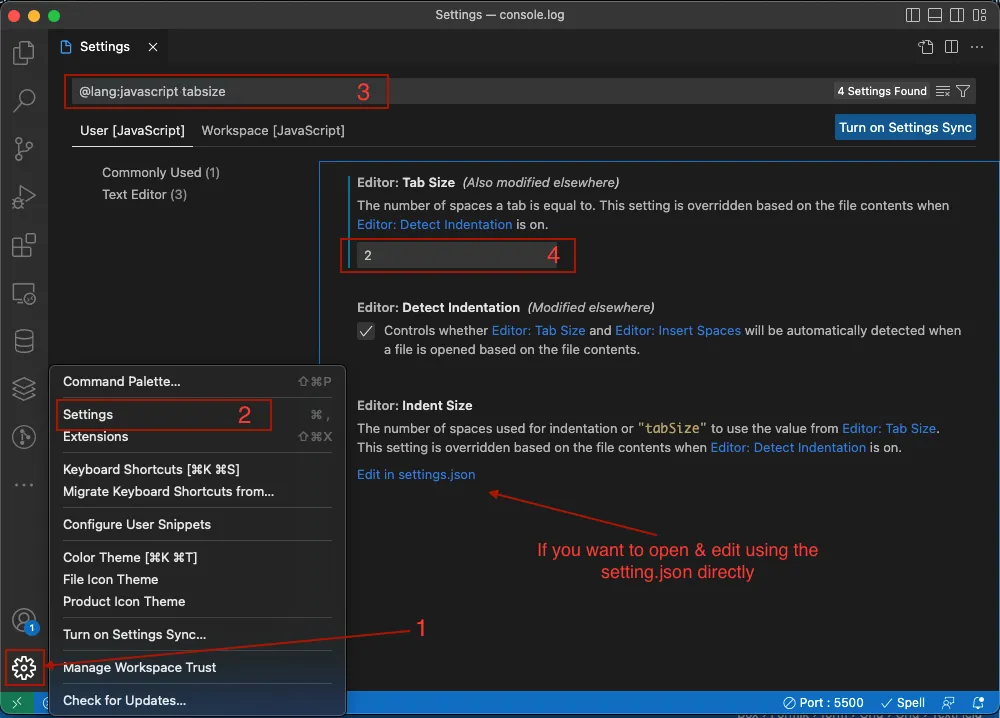Follow Editor: Tab Size link in Detect Indentation
This screenshot has width=1000, height=718.
pos(538,330)
